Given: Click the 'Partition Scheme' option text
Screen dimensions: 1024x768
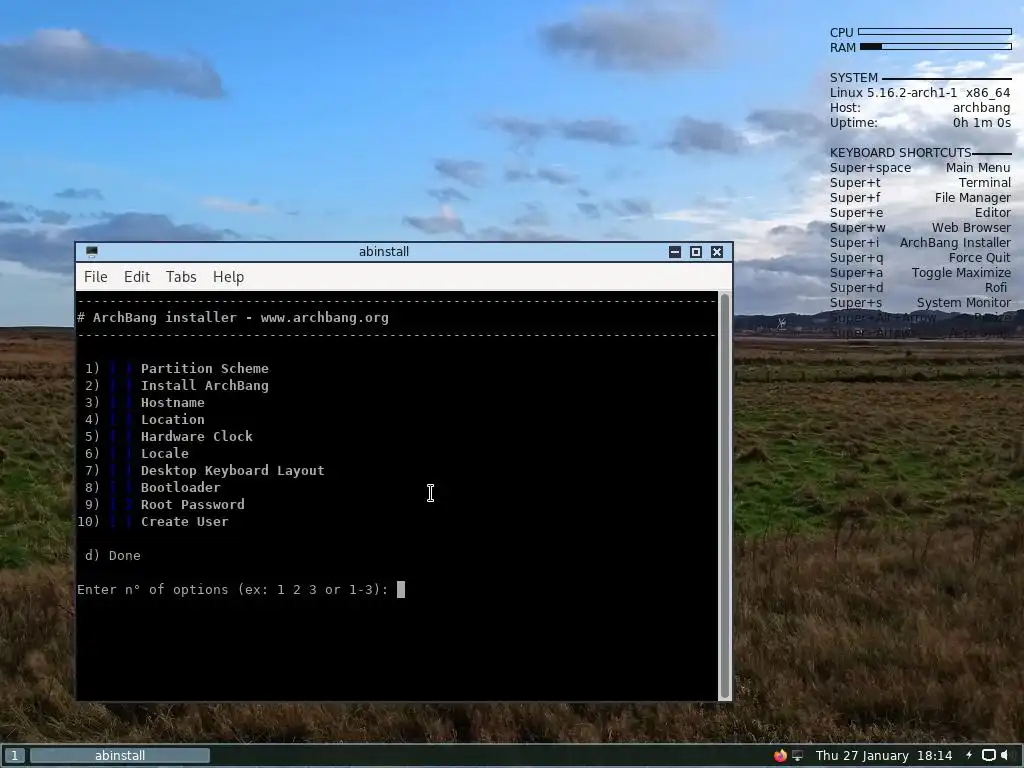Looking at the screenshot, I should (204, 368).
